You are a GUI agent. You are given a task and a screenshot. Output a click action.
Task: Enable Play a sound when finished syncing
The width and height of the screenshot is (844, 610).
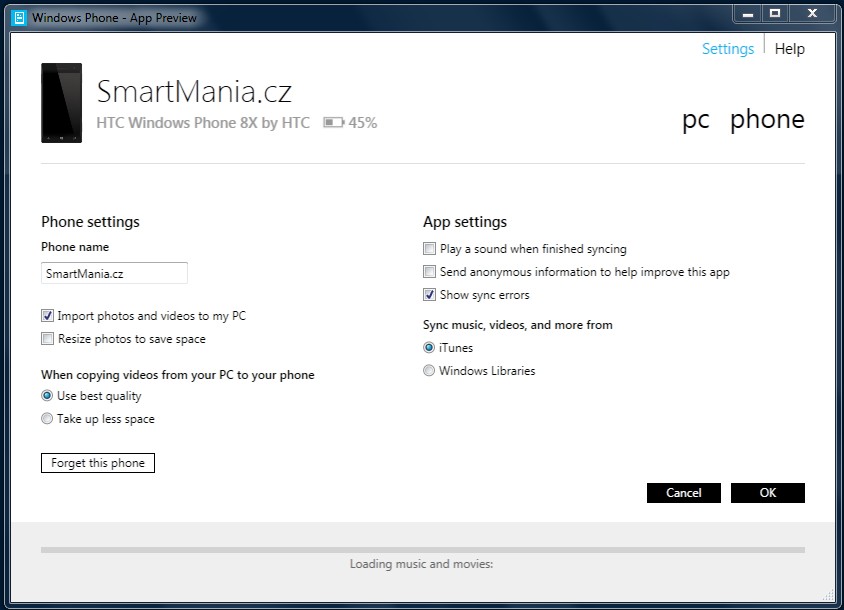(429, 249)
